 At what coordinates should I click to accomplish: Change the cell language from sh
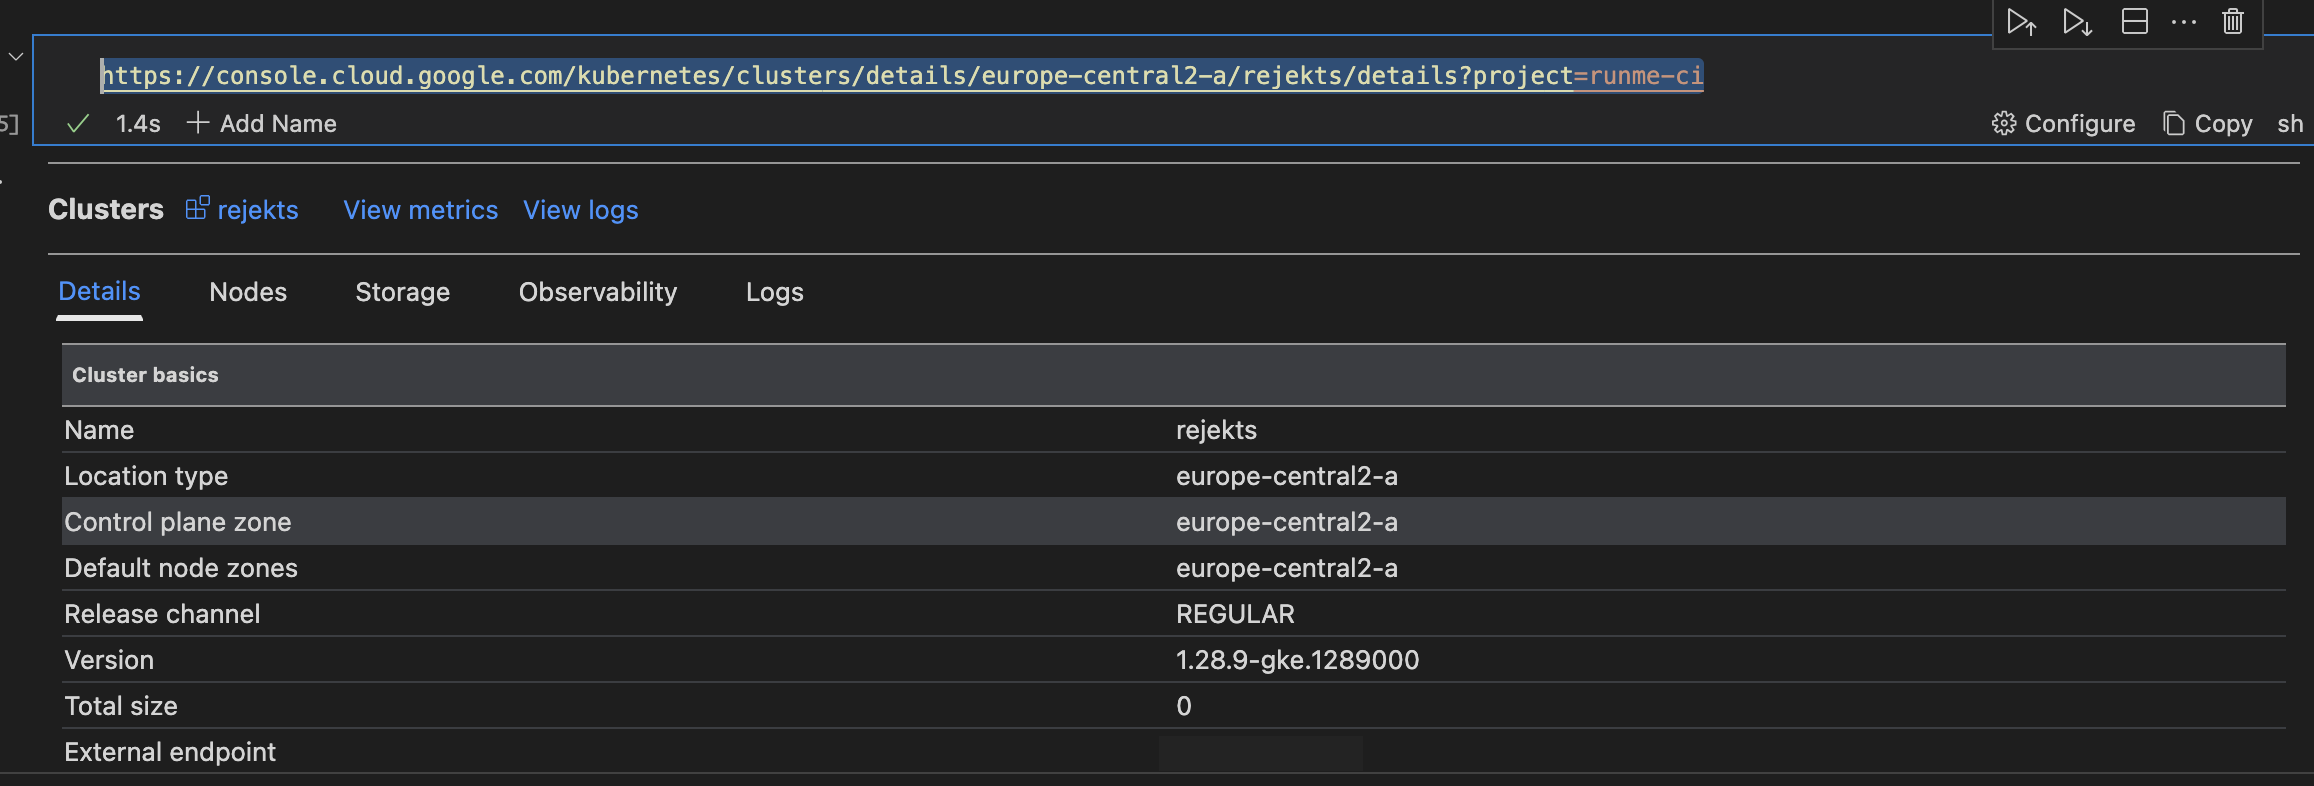(2290, 124)
